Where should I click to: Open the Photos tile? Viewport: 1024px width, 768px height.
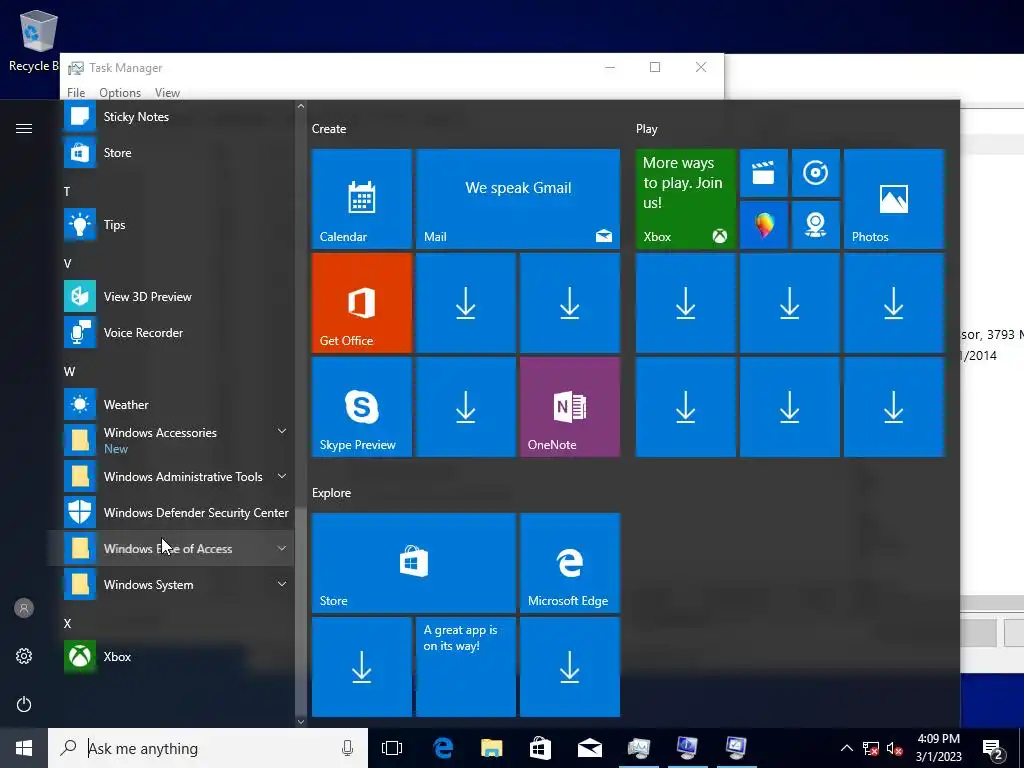[x=894, y=199]
